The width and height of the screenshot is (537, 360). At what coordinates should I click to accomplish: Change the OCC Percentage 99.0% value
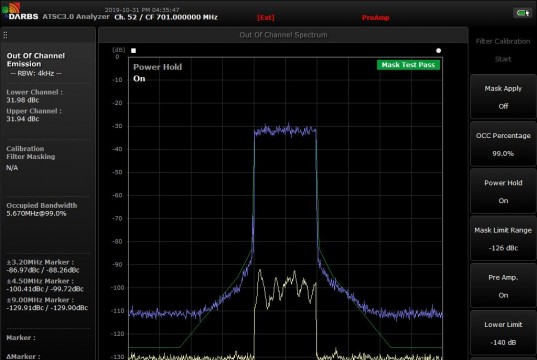[503, 144]
